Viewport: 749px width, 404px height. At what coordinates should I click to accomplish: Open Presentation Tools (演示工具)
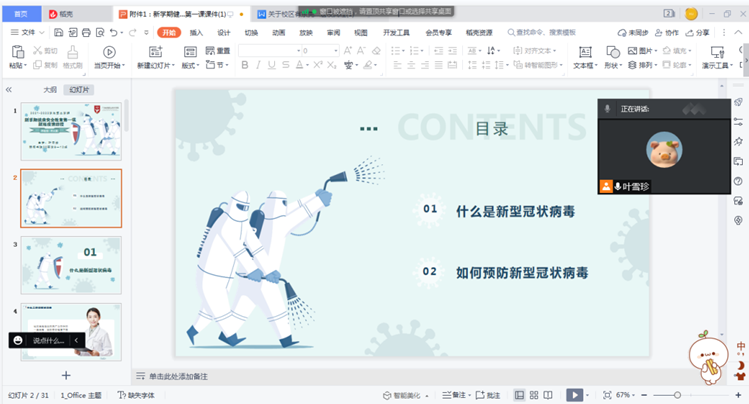click(x=717, y=56)
